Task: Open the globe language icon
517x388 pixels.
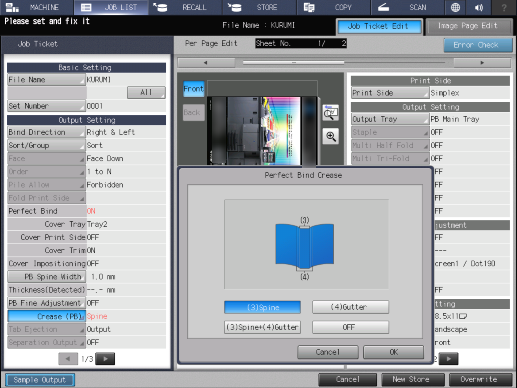Action: [x=455, y=7]
